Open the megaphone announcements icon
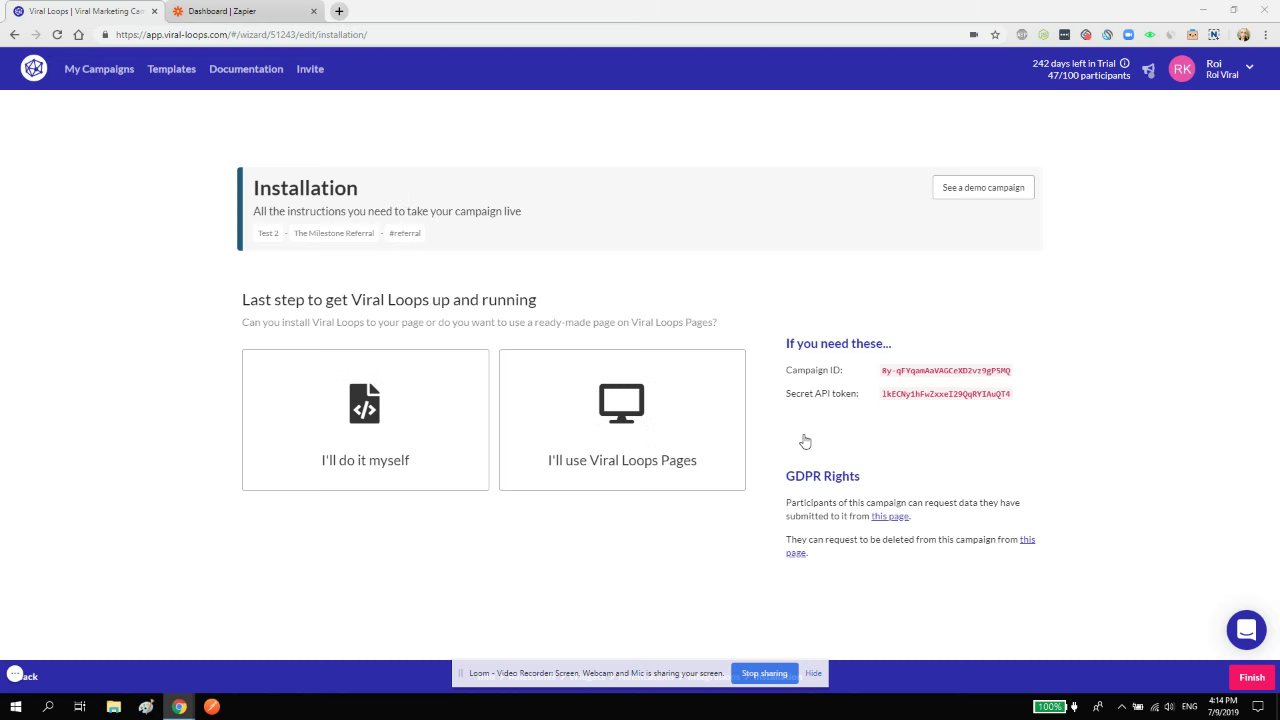Screen dimensions: 1280x720 click(x=1148, y=69)
